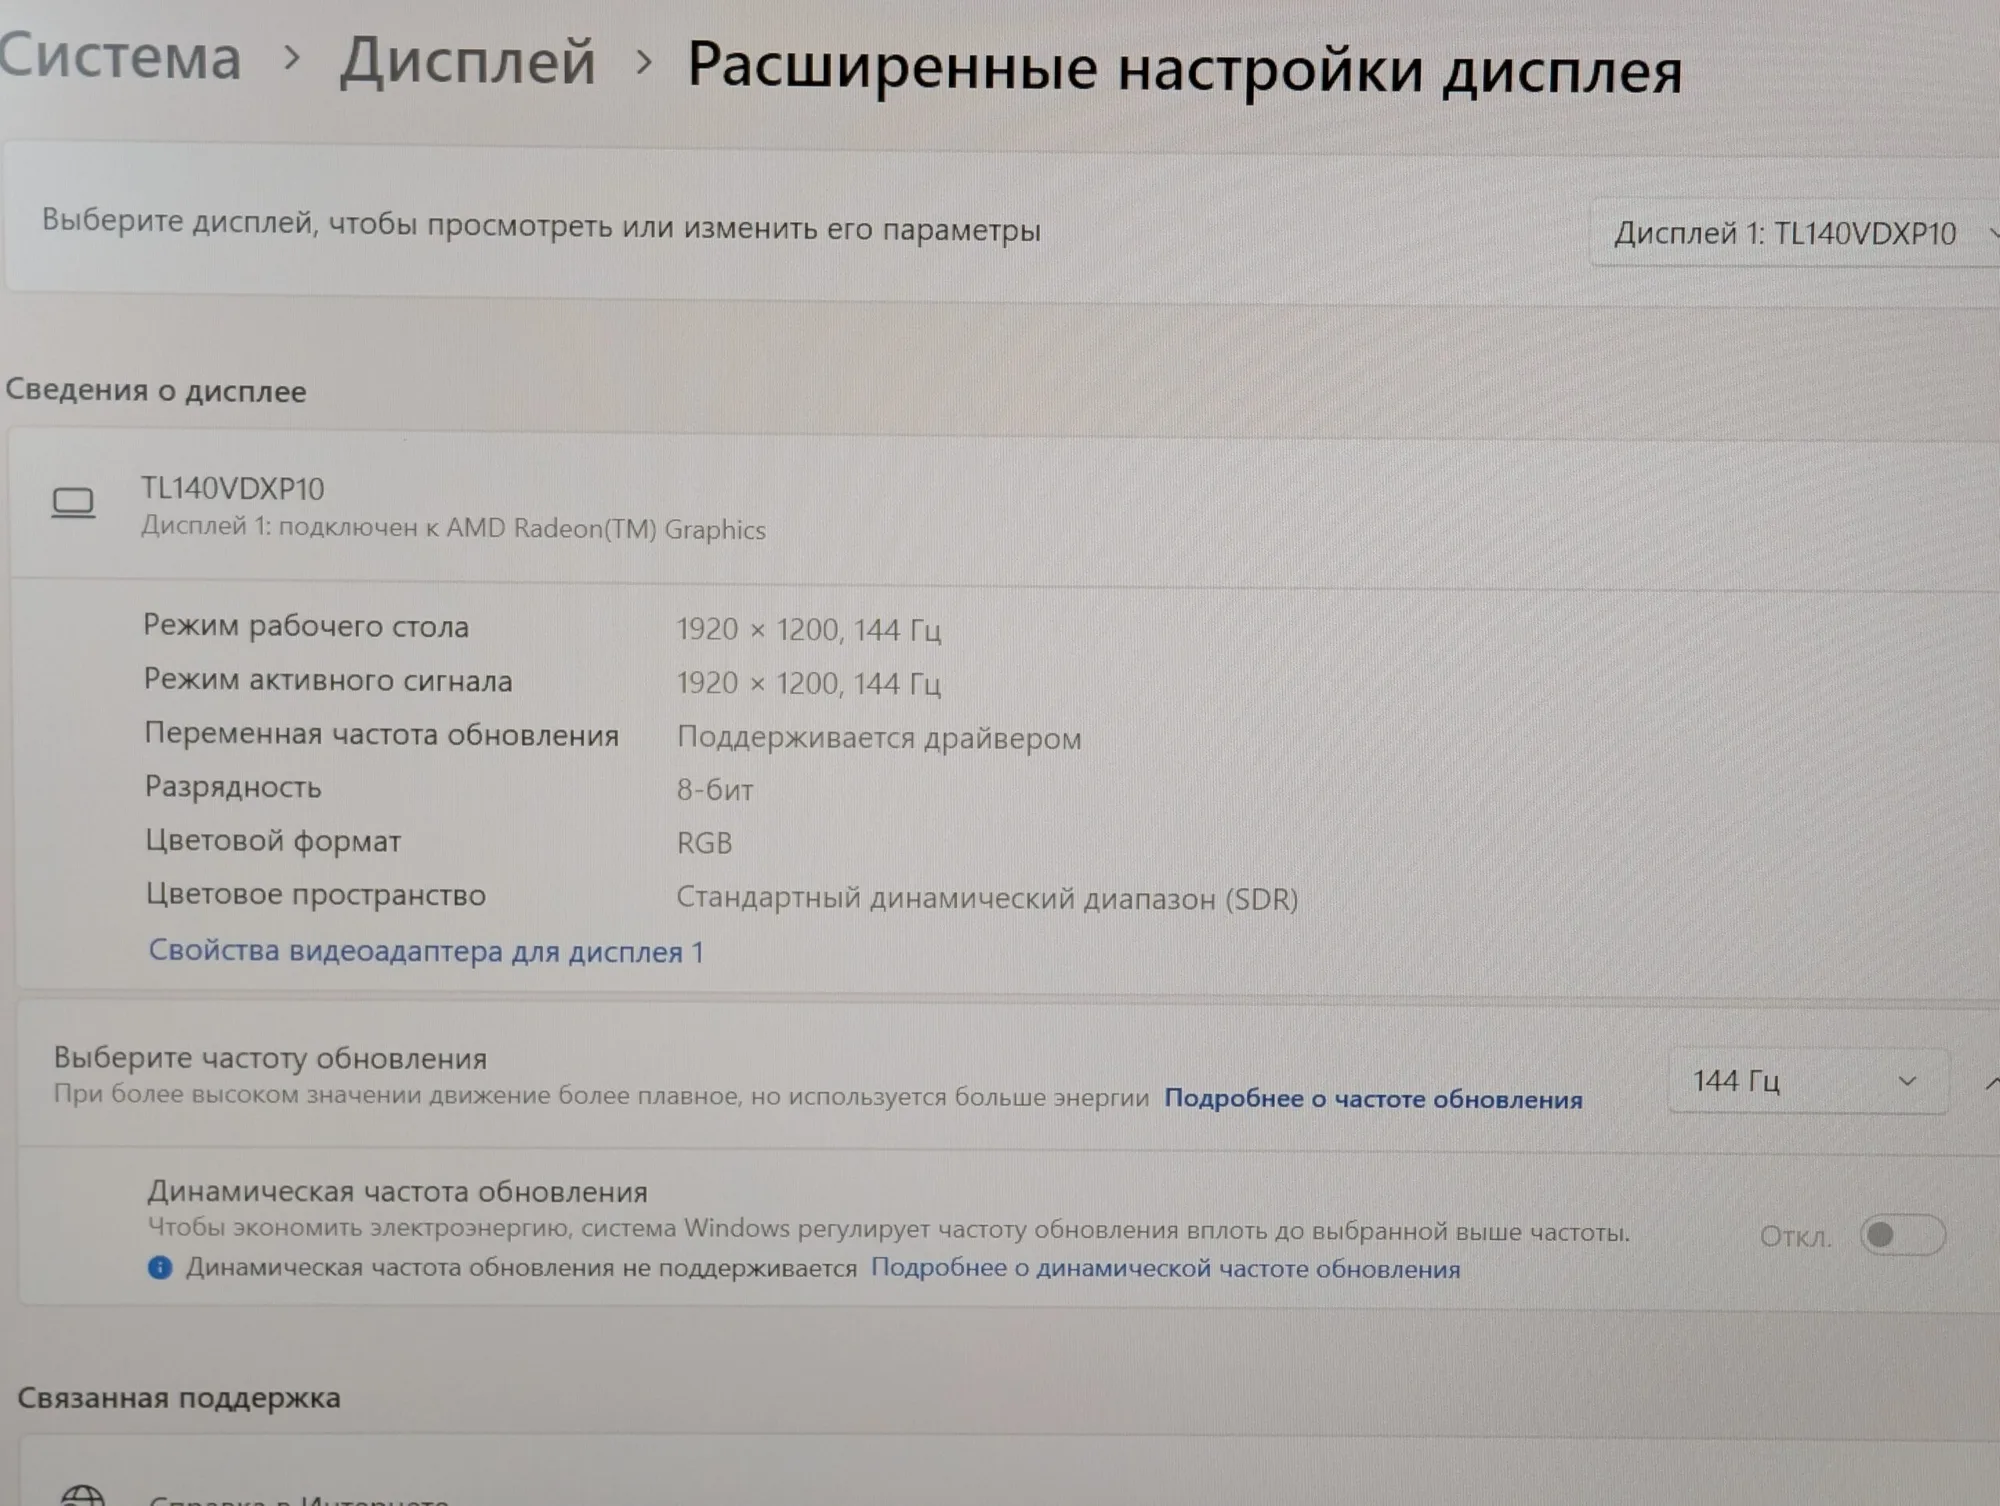Click the blue info icon near dynamic refresh

tap(160, 1268)
